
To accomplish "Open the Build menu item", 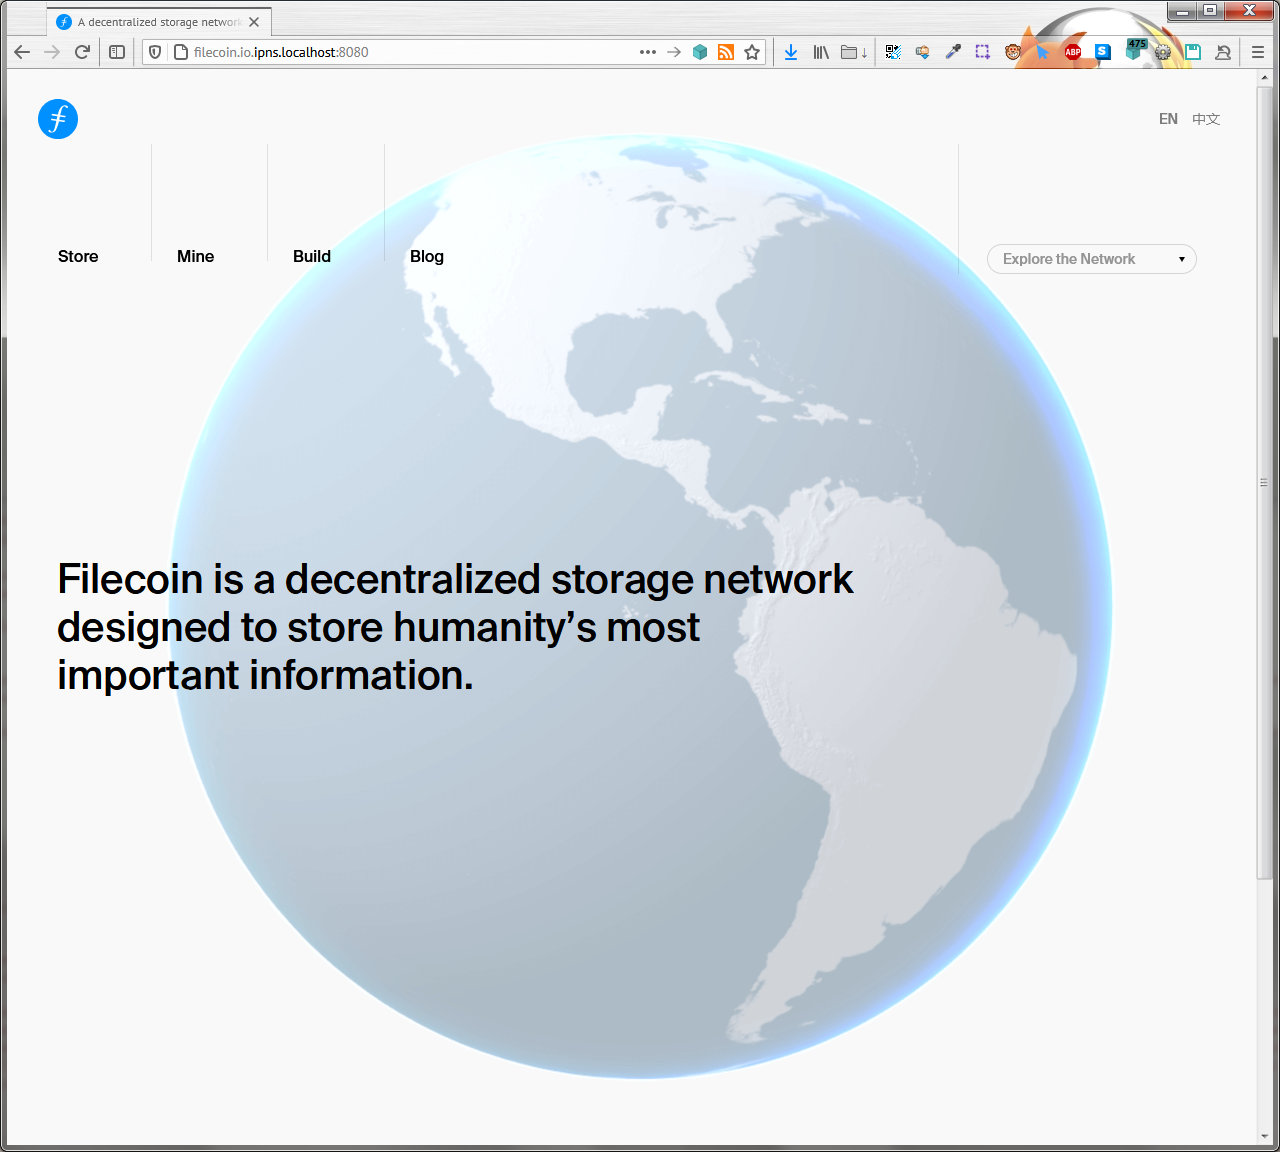I will point(312,256).
